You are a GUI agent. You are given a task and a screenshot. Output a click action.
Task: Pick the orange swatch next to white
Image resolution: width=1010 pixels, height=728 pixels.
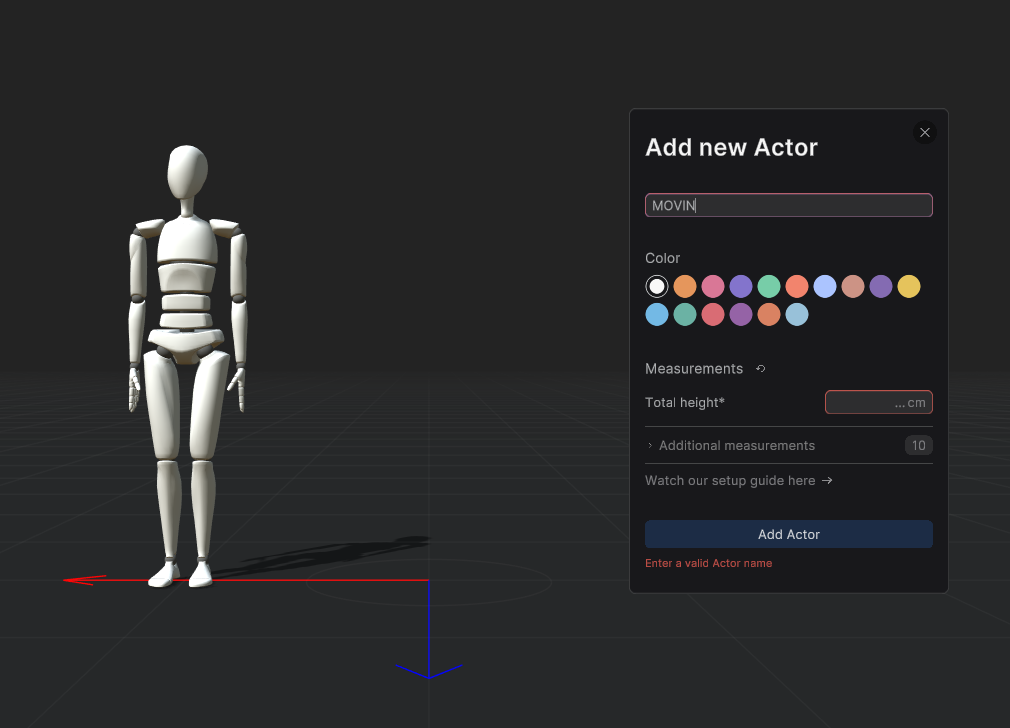click(x=685, y=287)
